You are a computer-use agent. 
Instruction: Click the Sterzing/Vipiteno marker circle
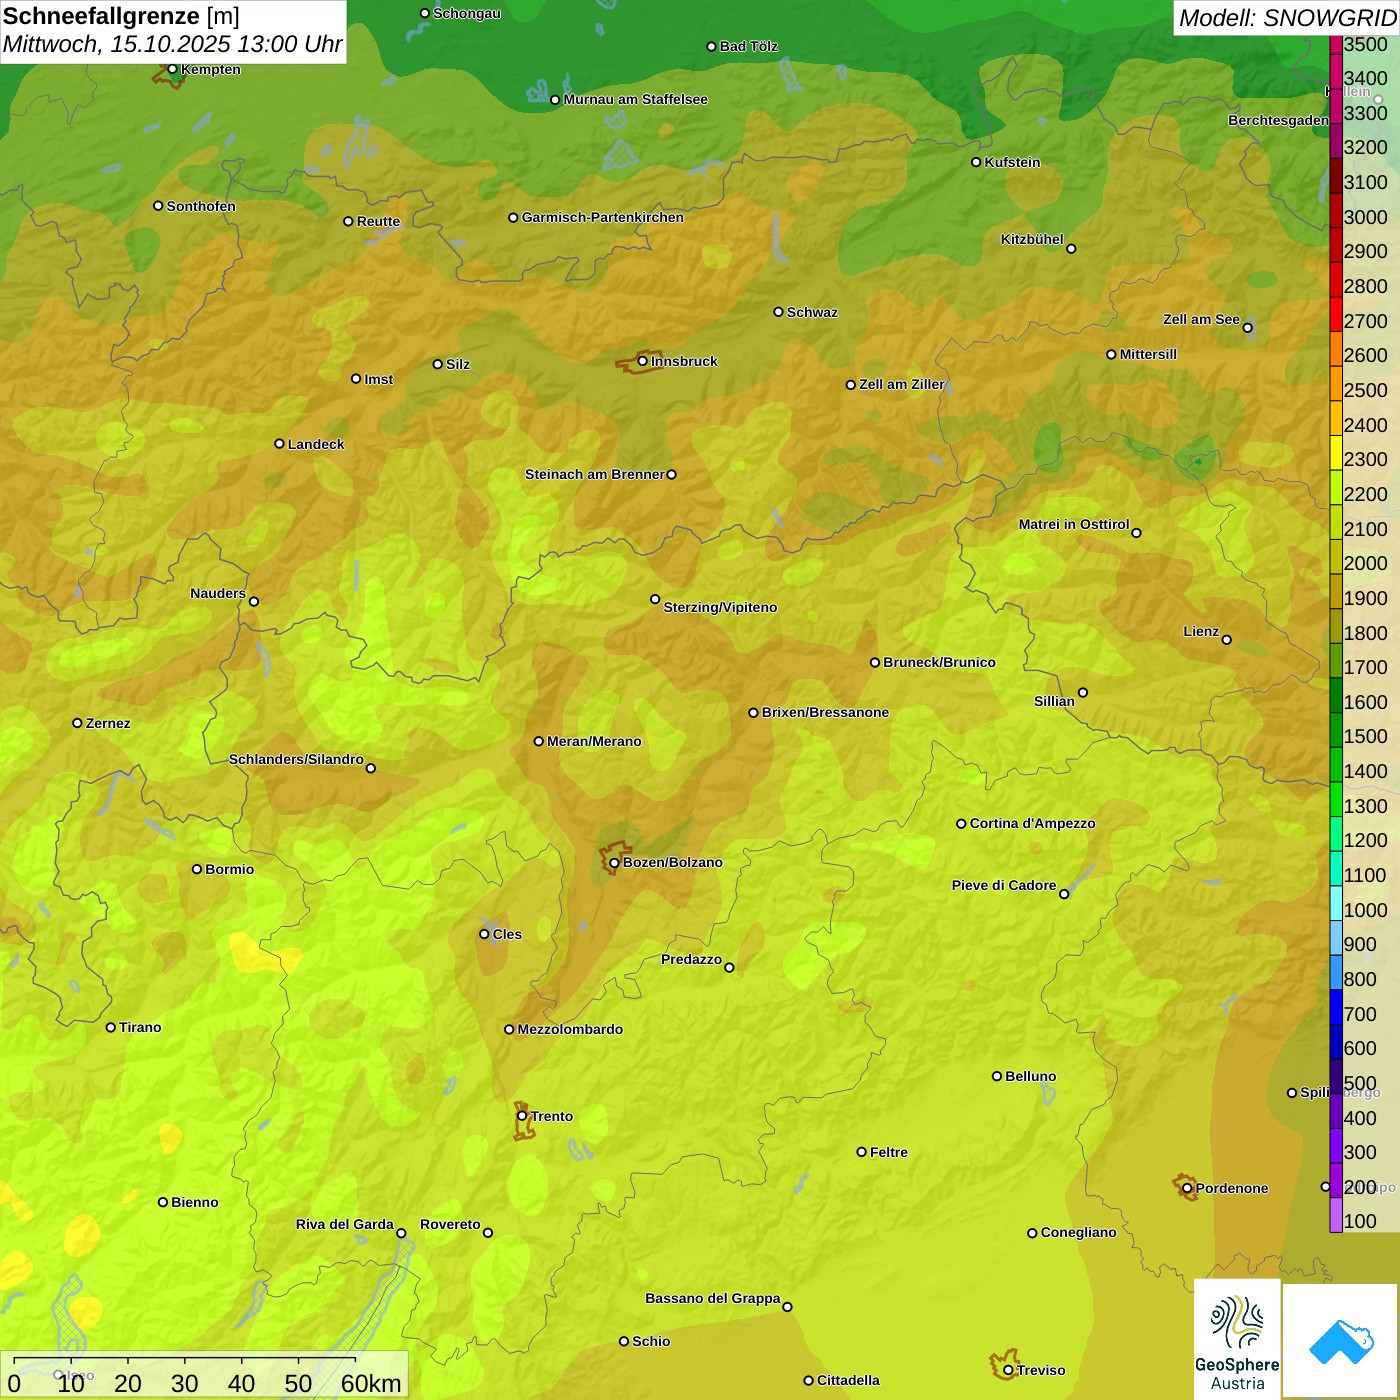(655, 599)
